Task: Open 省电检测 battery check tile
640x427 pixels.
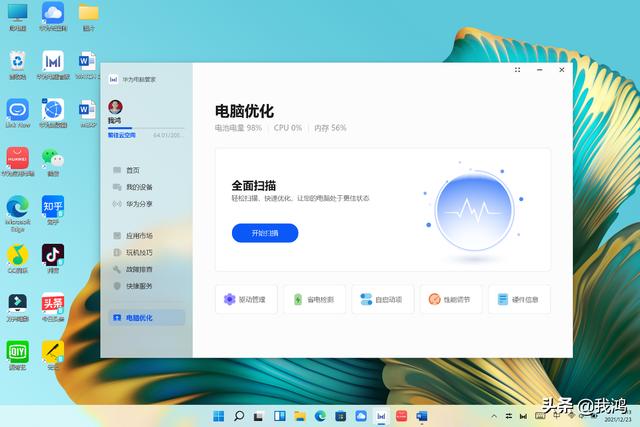Action: 314,299
